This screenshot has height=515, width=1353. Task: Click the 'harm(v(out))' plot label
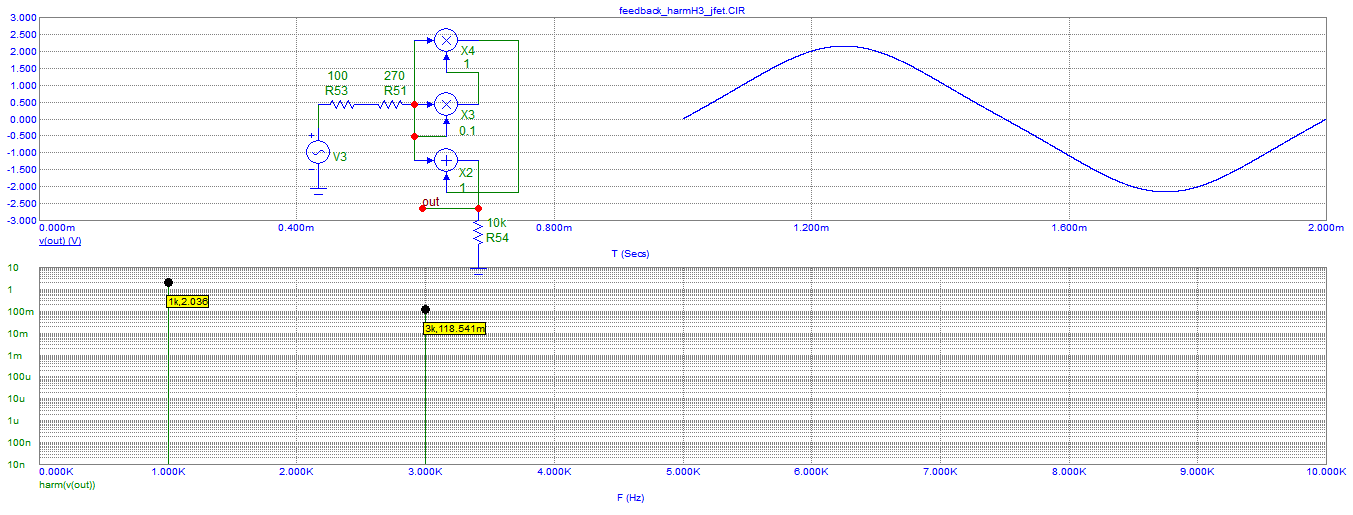click(67, 484)
